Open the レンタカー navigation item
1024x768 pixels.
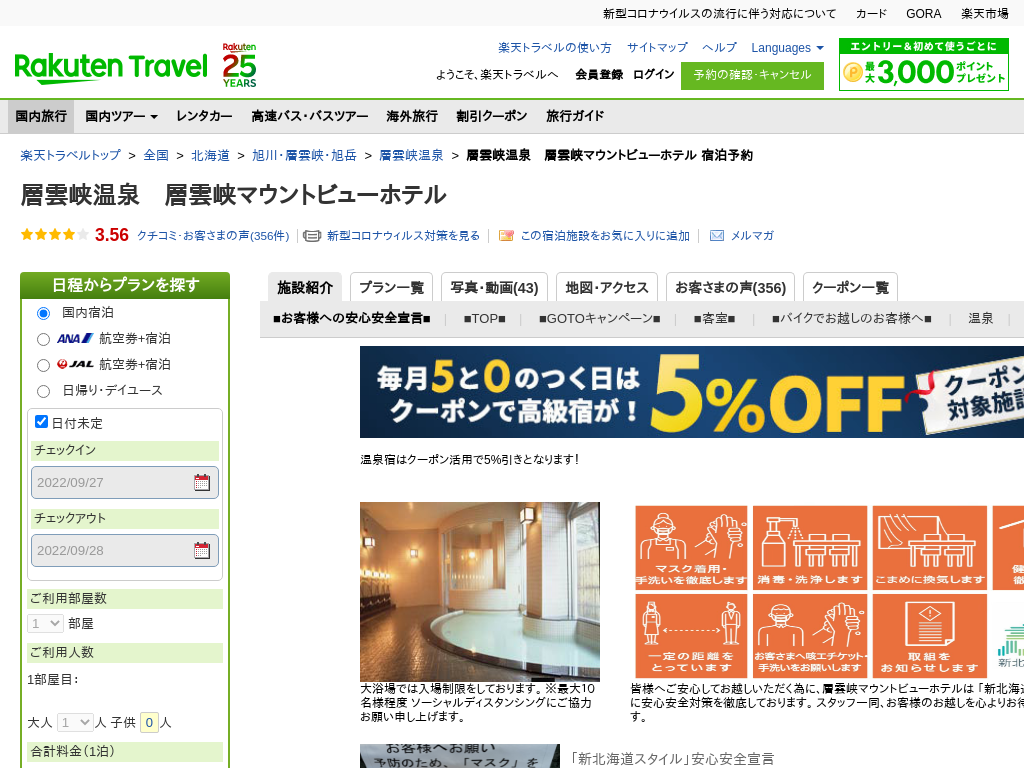coord(204,116)
